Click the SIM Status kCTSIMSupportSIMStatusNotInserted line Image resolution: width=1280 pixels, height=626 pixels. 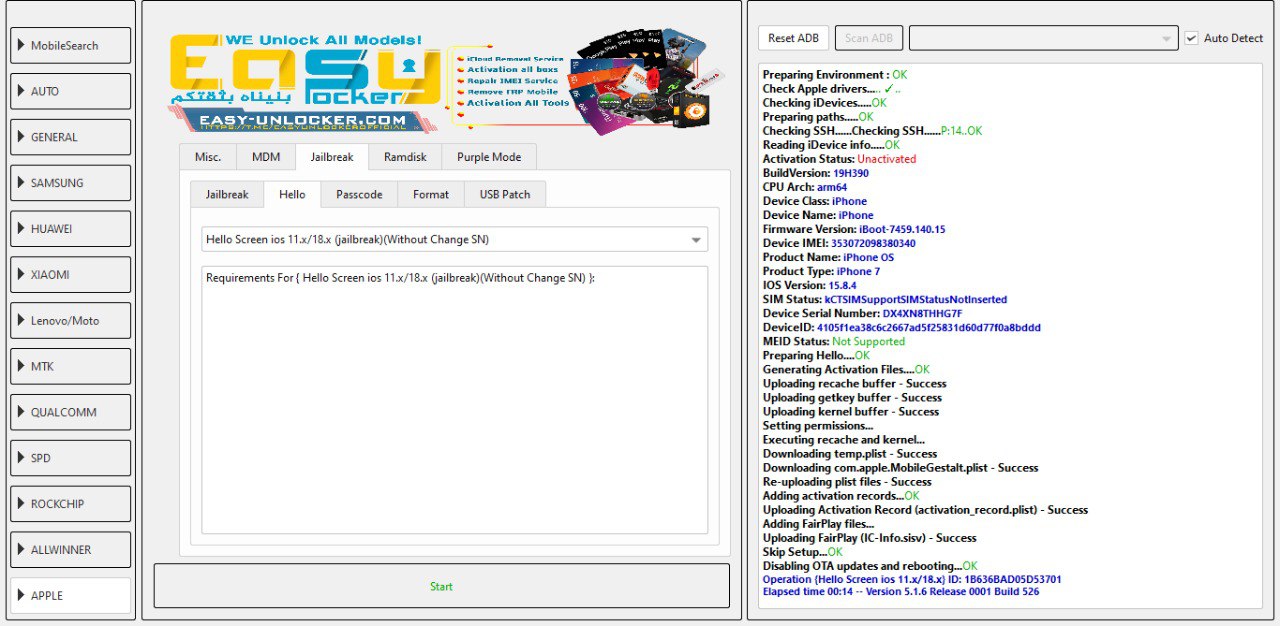point(884,299)
